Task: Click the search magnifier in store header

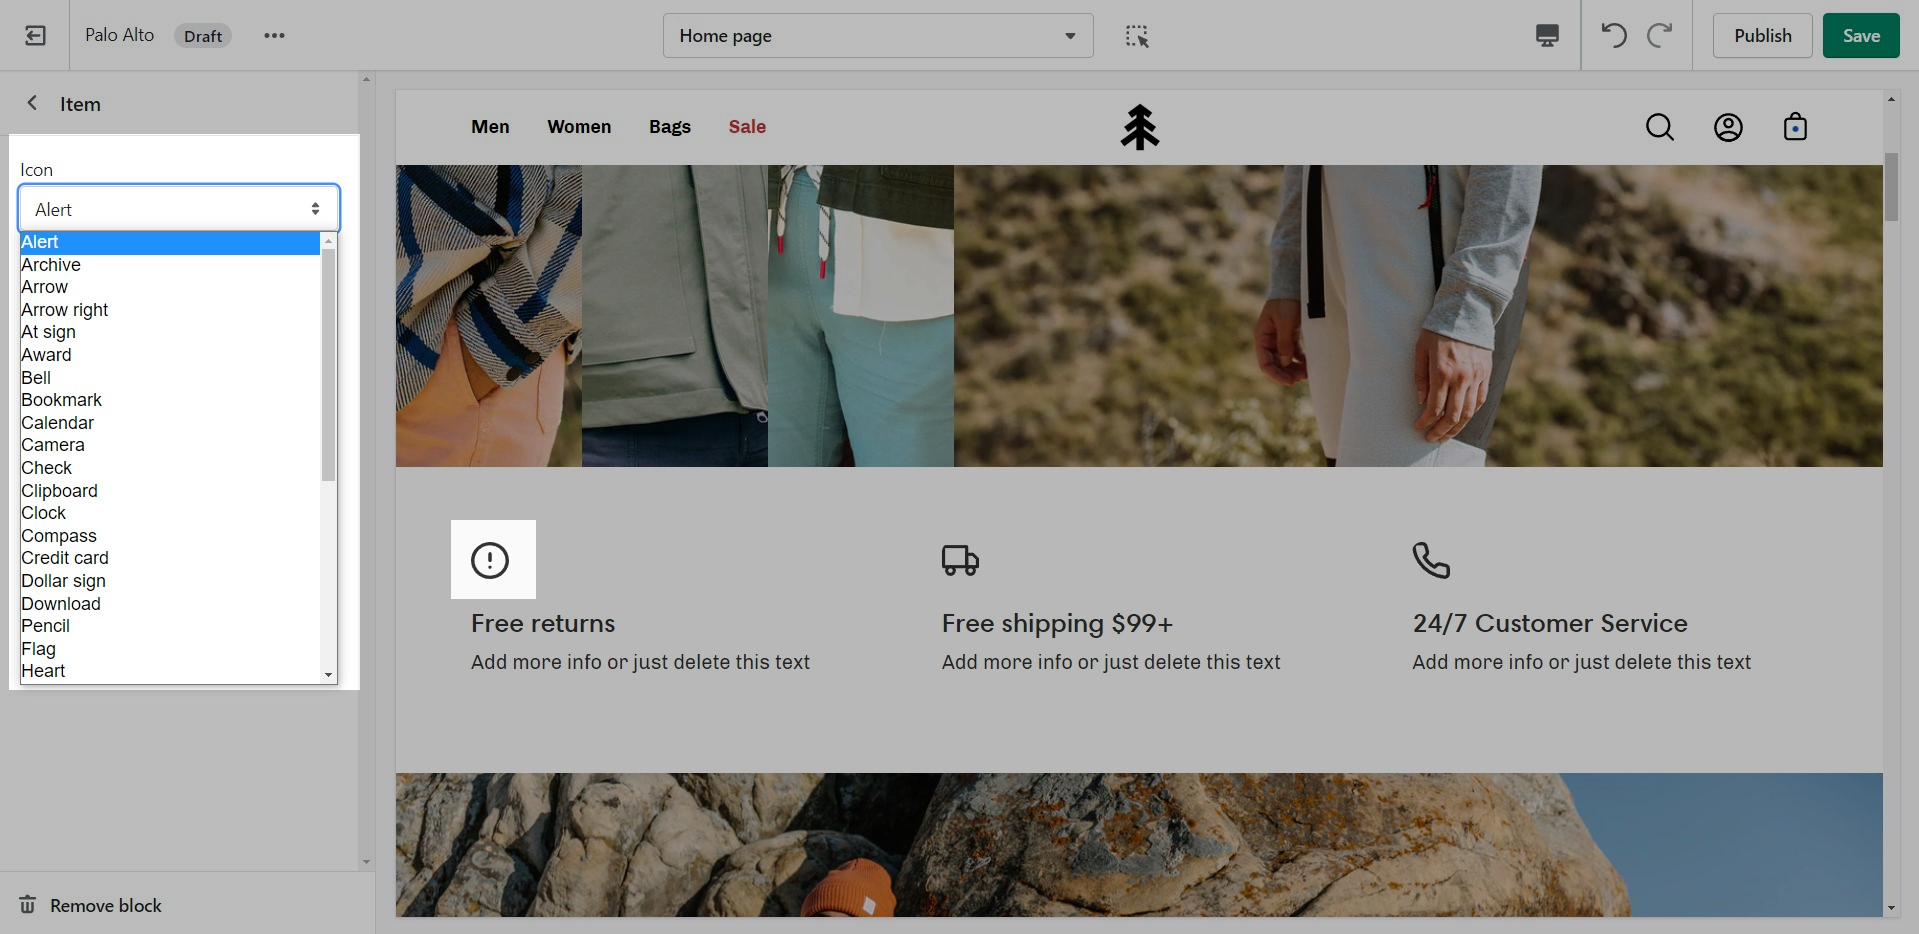Action: tap(1659, 127)
